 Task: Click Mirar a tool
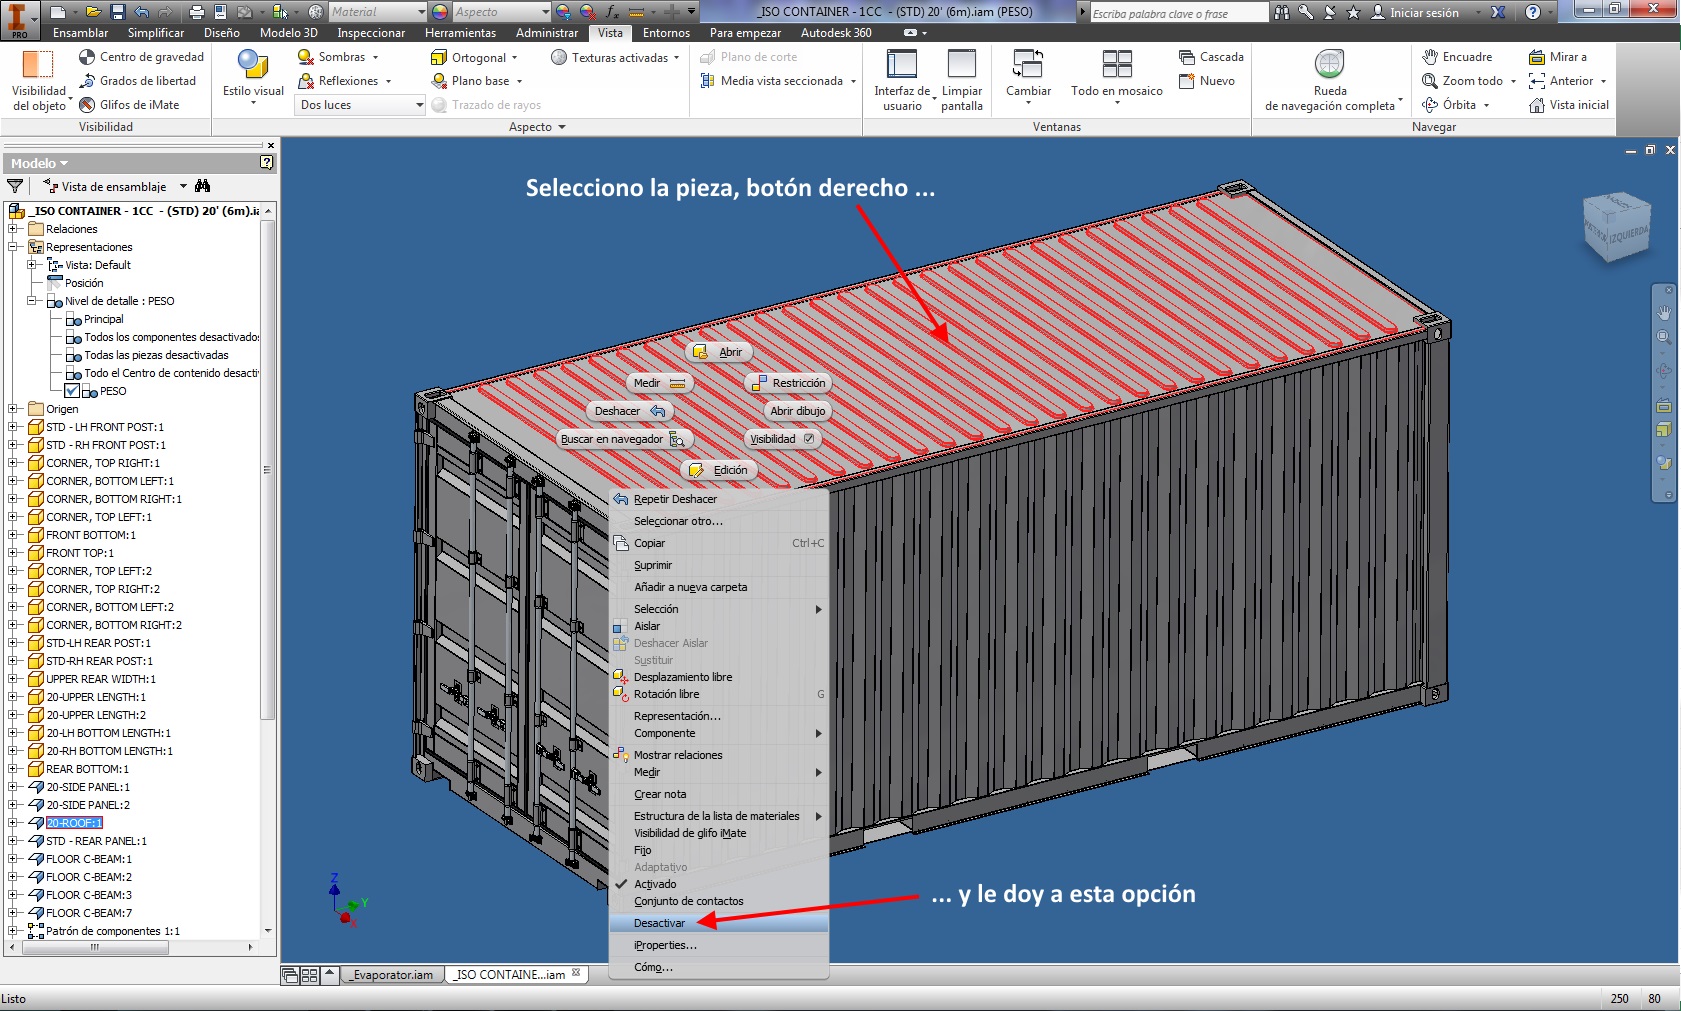pyautogui.click(x=1558, y=57)
